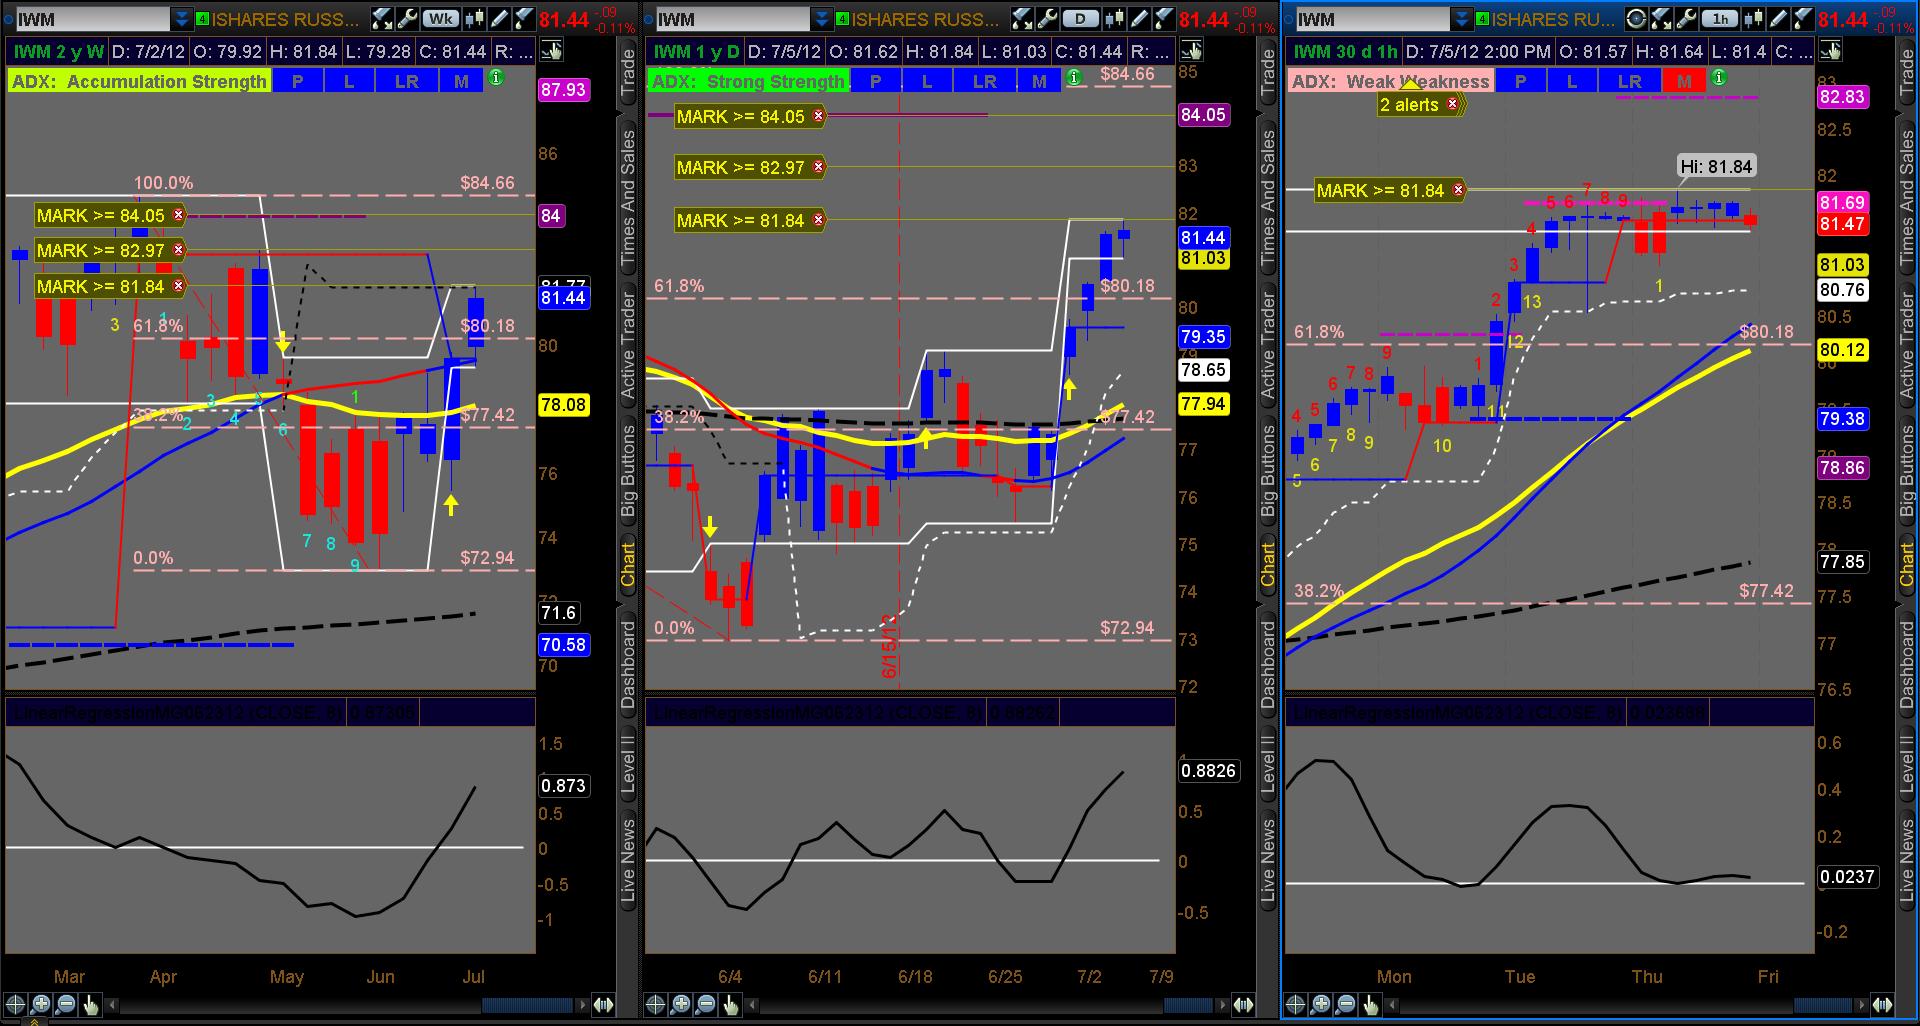Click the candlestick style icon in hourly chart
This screenshot has height=1026, width=1920.
pos(1755,19)
